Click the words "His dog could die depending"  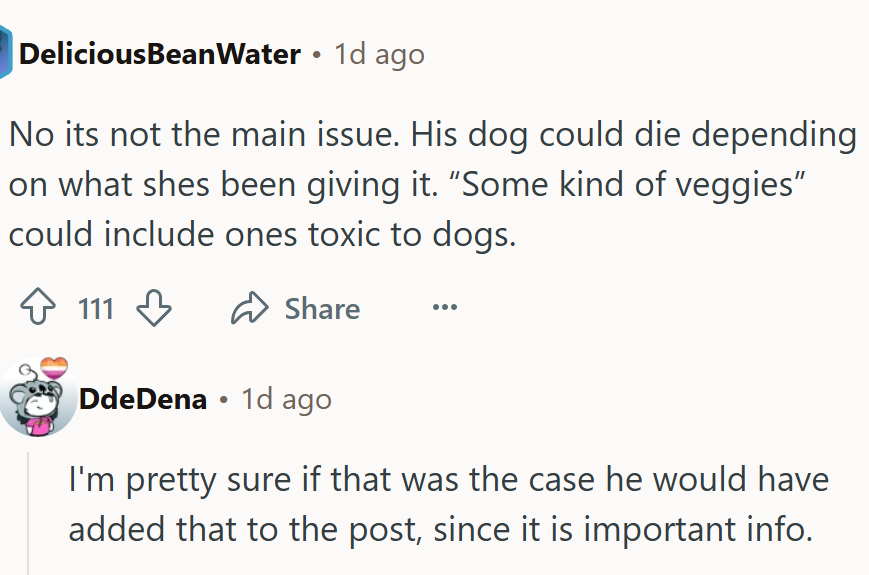tap(620, 135)
